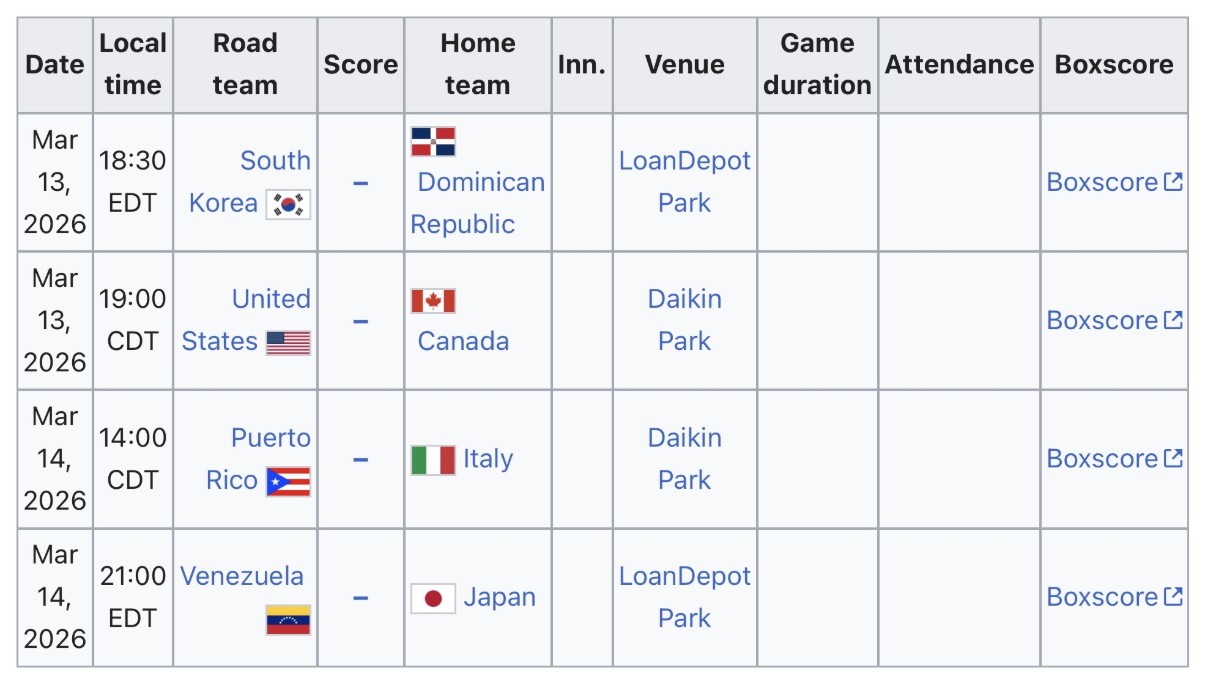Click the Puerto Rico flag icon
Screen dimensions: 1205x685
point(288,482)
